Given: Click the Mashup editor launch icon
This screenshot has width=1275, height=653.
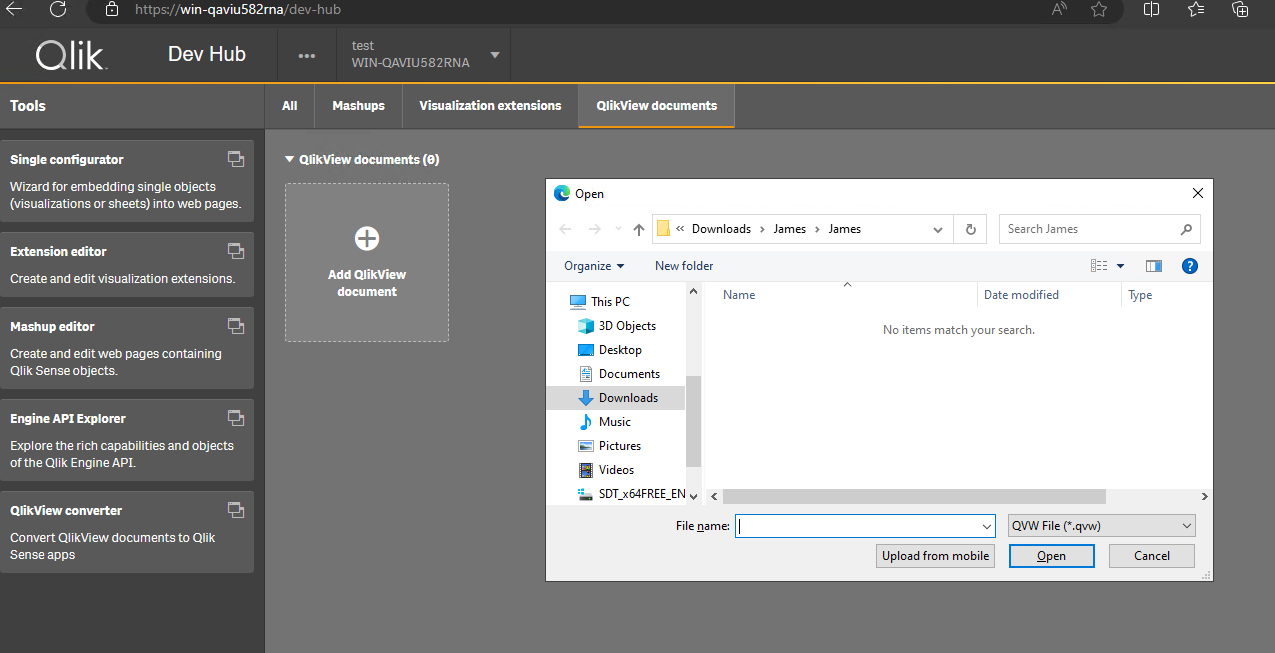Looking at the screenshot, I should click(236, 325).
